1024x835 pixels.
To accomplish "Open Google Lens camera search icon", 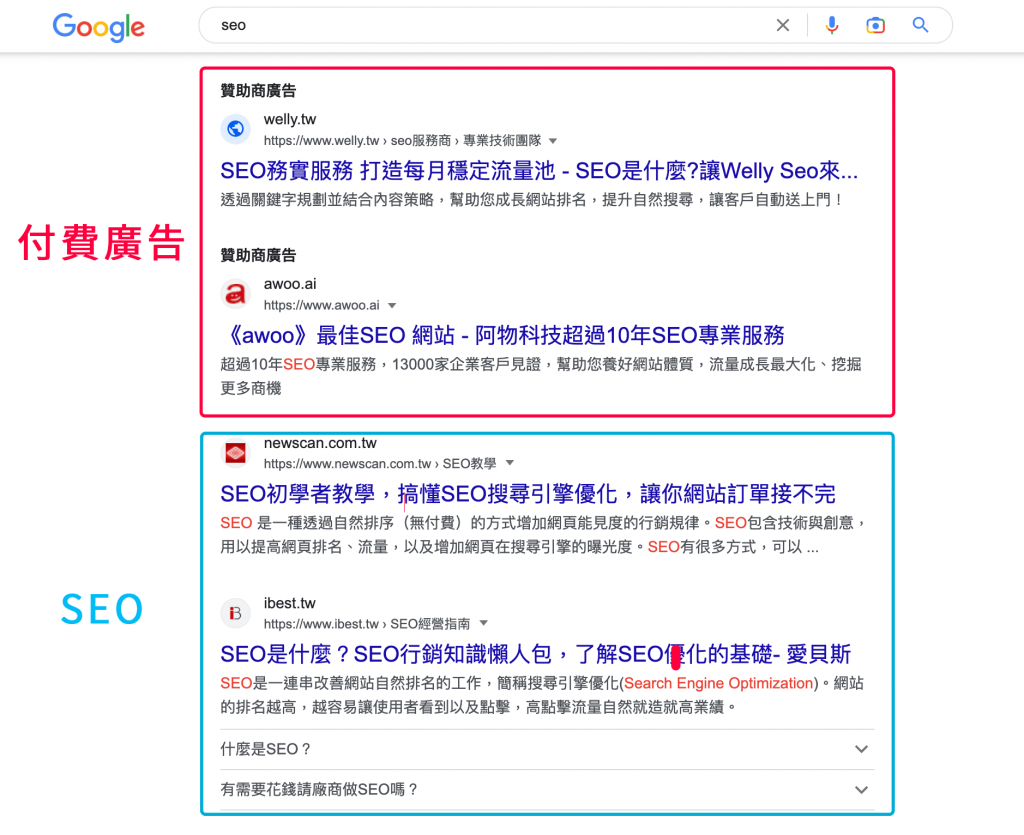I will (x=875, y=25).
